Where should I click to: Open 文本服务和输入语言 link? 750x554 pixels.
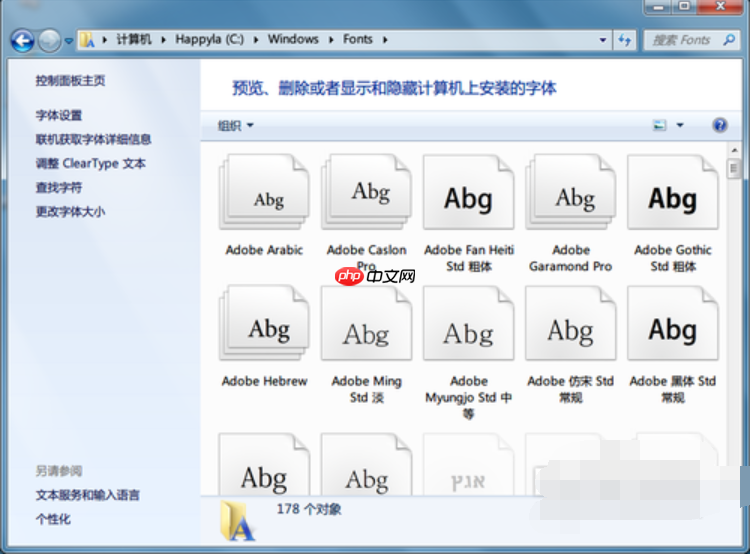click(x=88, y=495)
